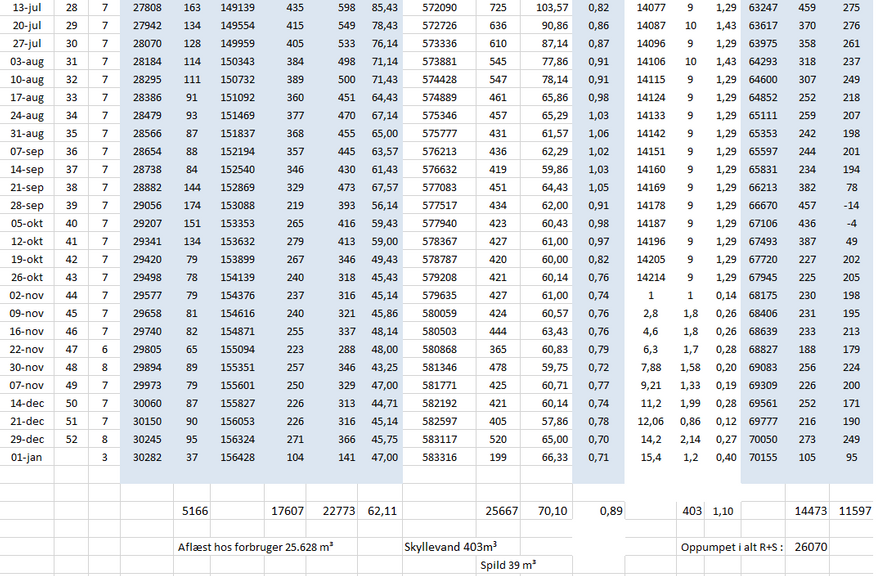This screenshot has height=576, width=880.
Task: Select the ratio cell 0,89
Action: pos(611,511)
